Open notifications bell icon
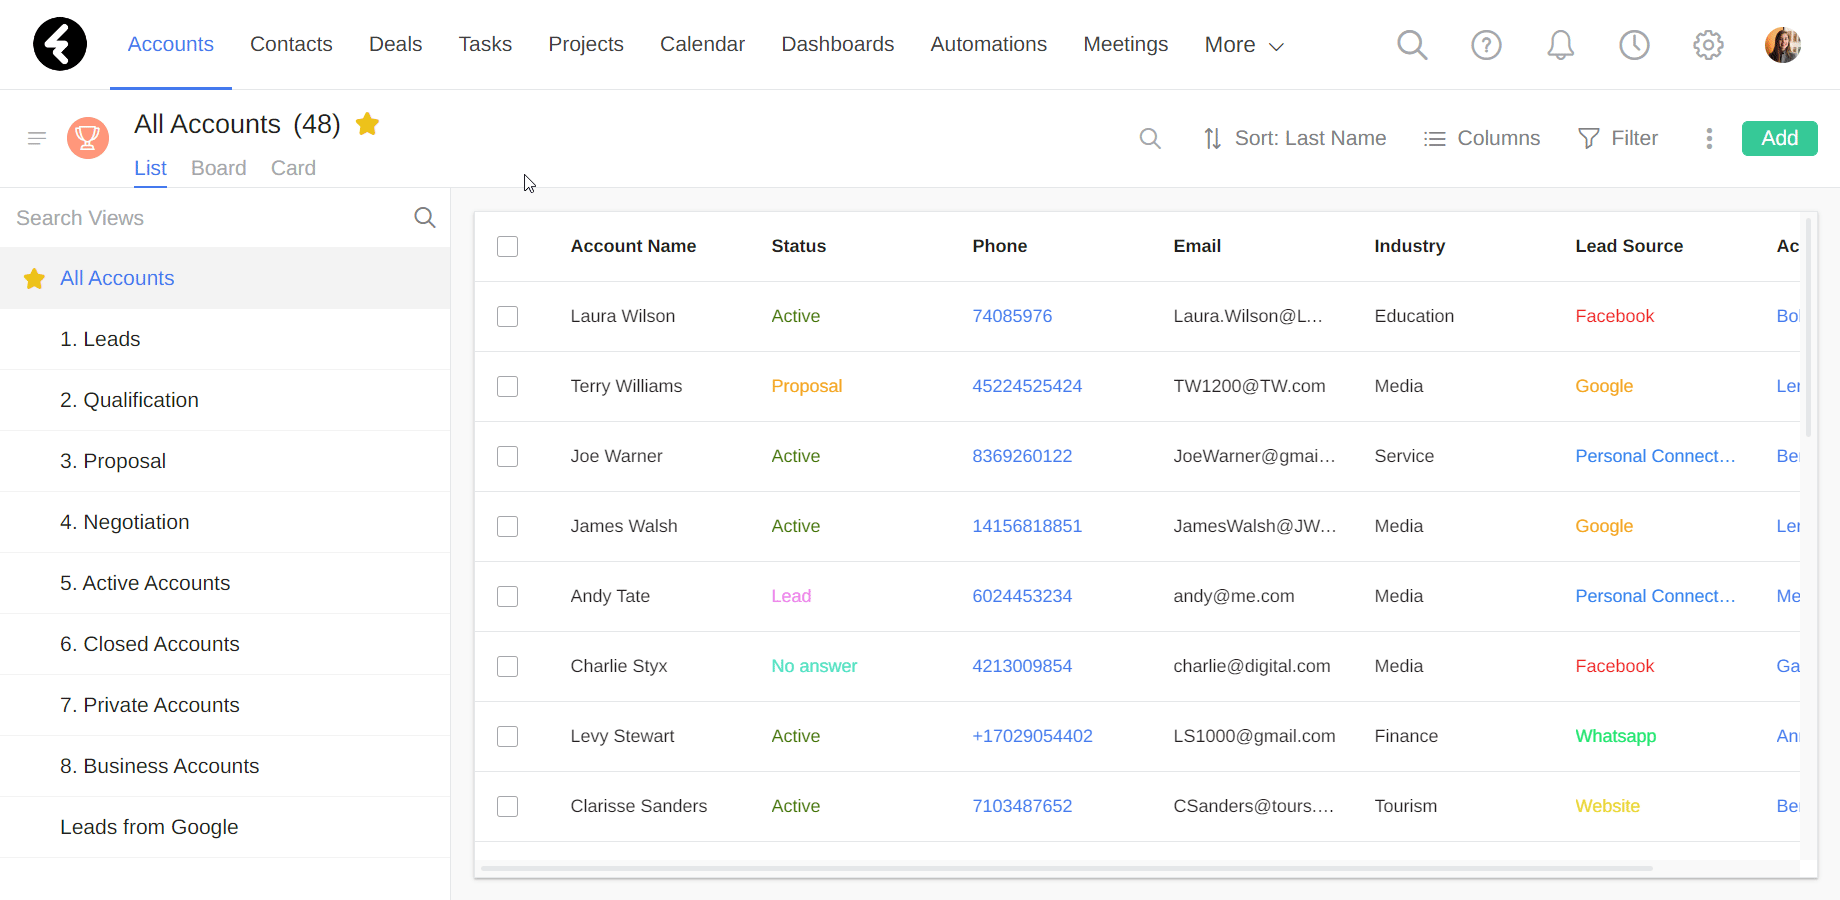 1560,45
